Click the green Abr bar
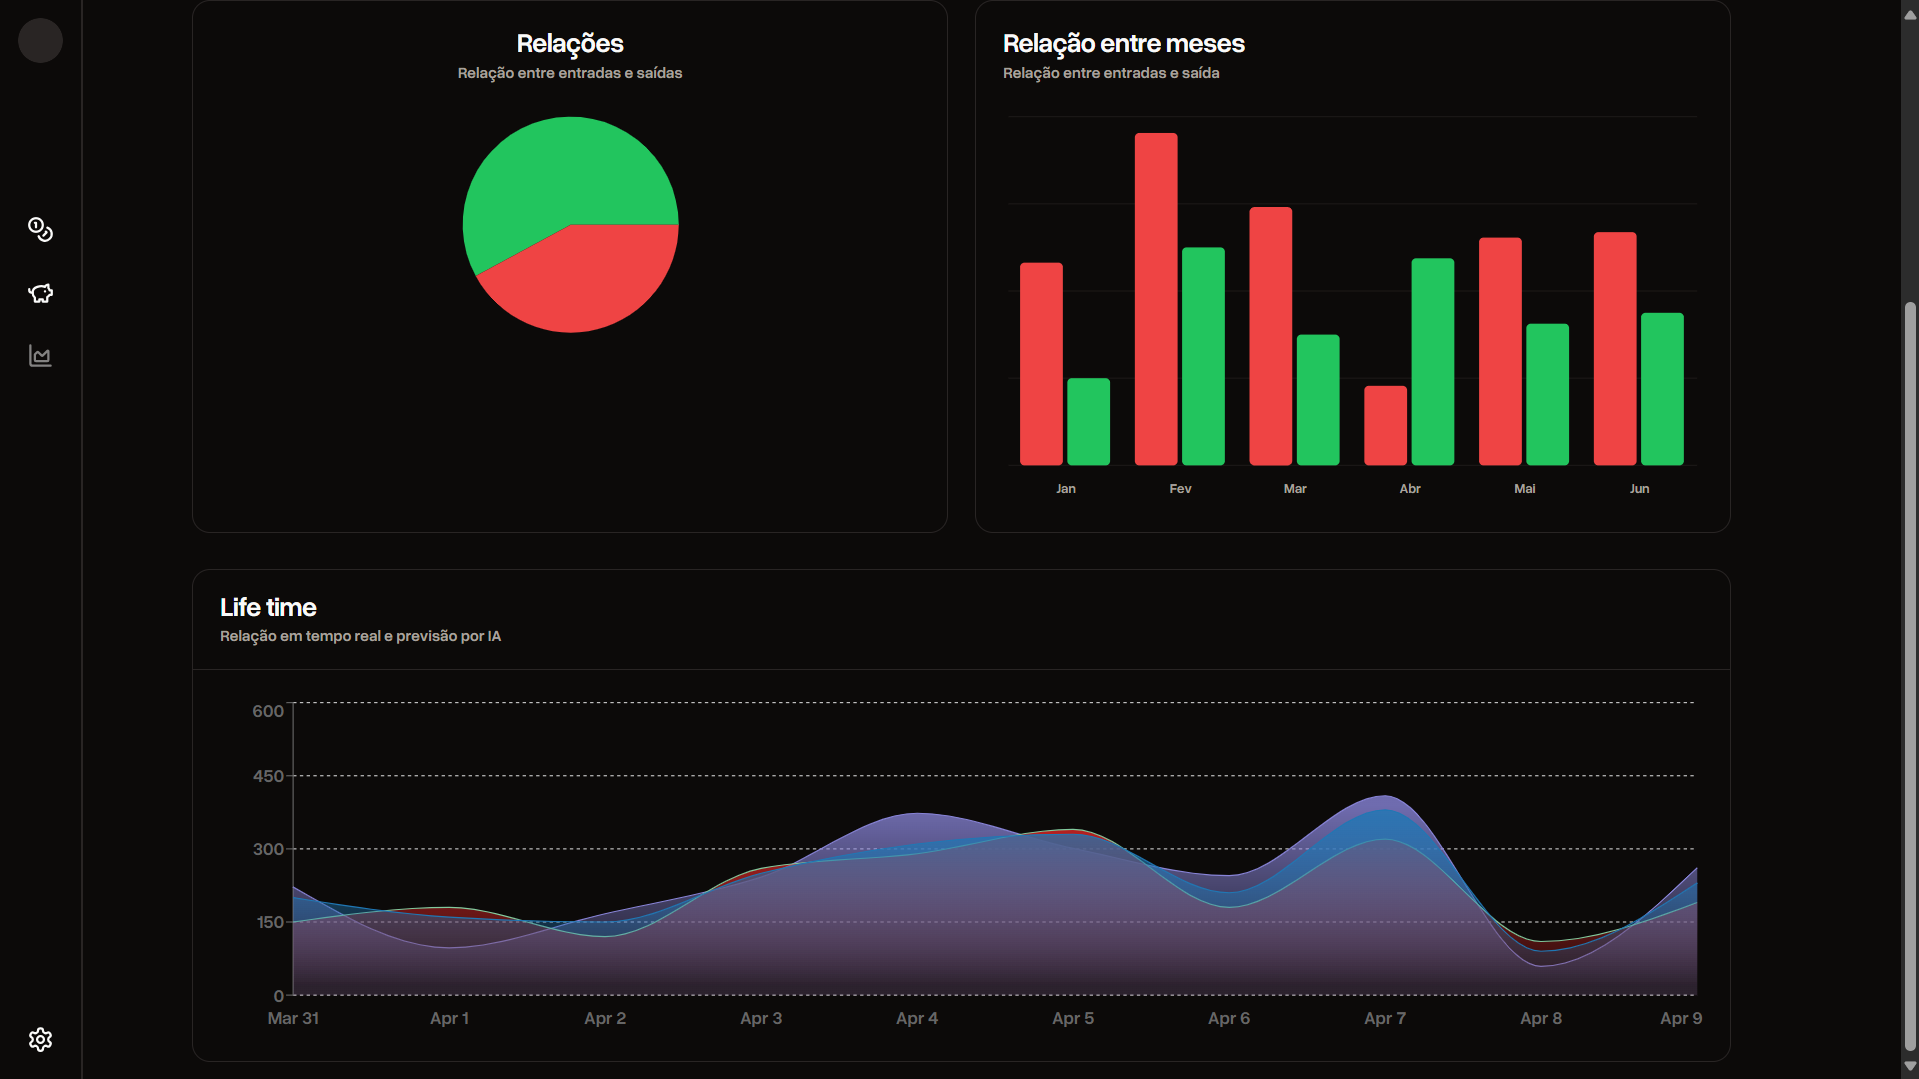Image resolution: width=1919 pixels, height=1079 pixels. tap(1432, 362)
